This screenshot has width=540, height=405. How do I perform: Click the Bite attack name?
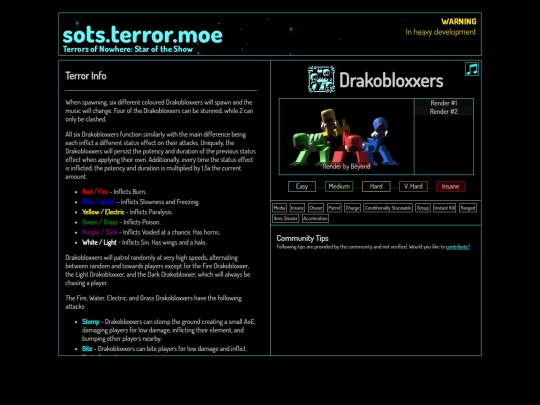point(87,349)
